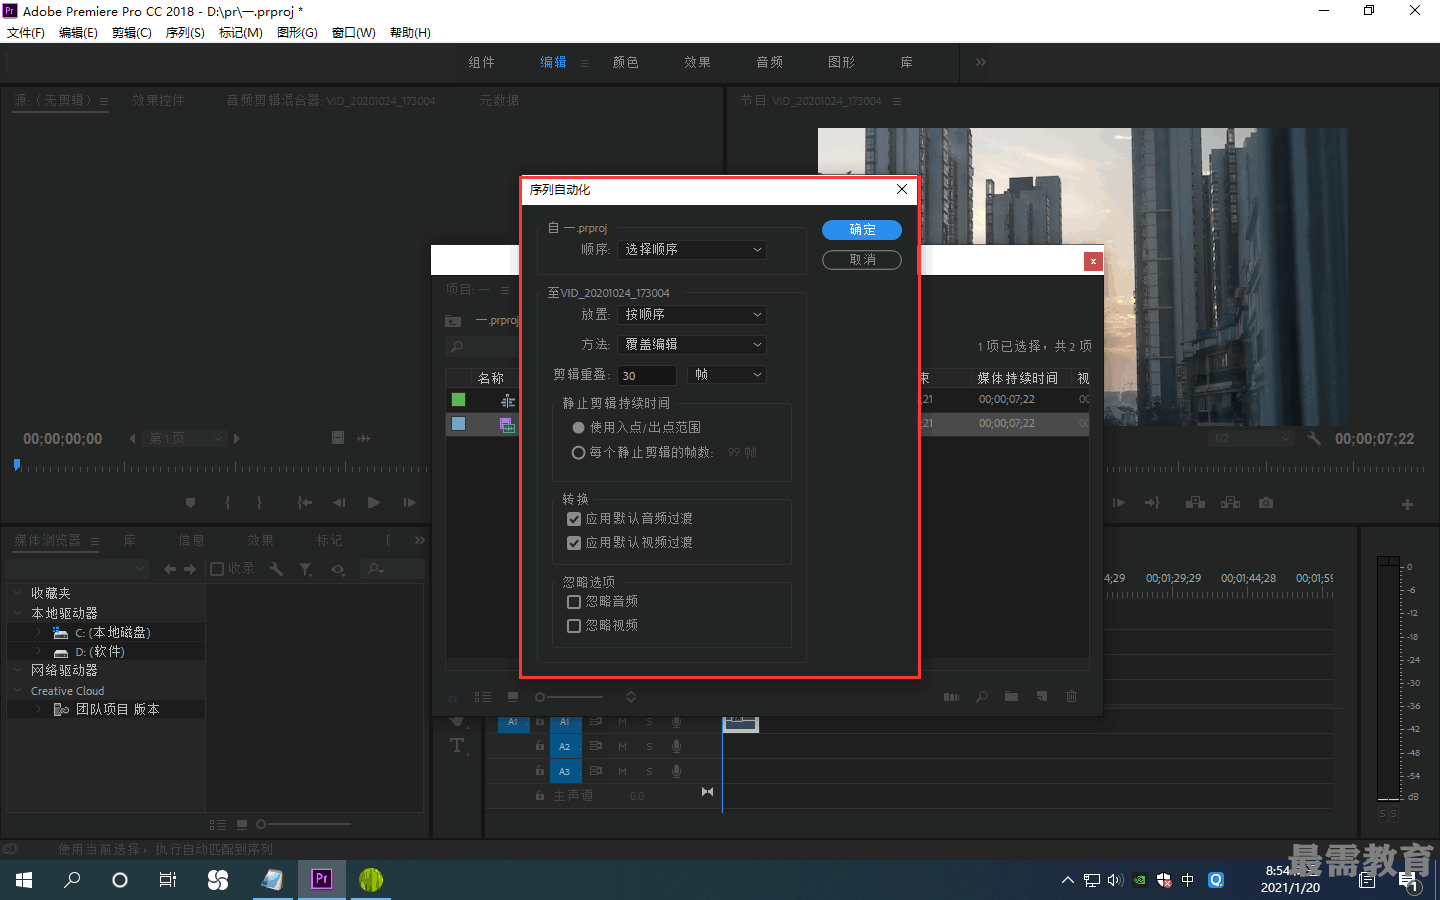
Task: Open the clip overlap unit dropdown 帧
Action: tap(727, 374)
